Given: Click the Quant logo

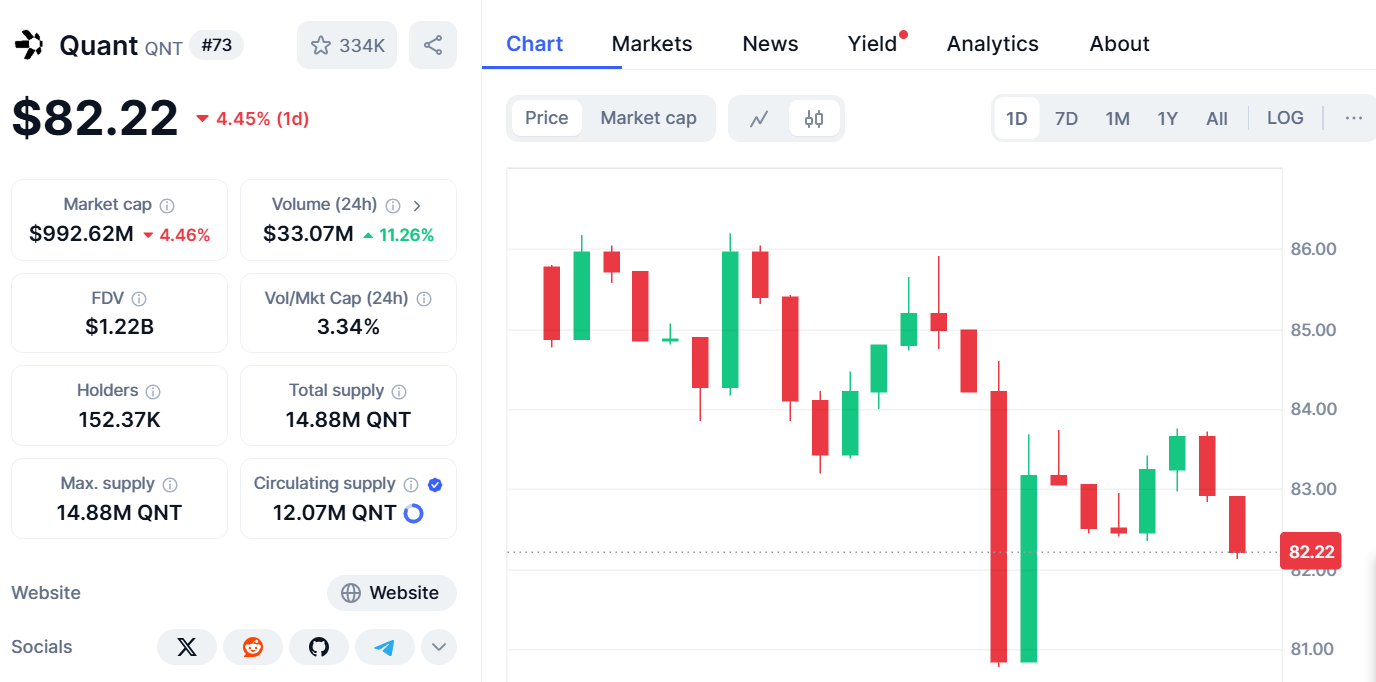Looking at the screenshot, I should coord(29,44).
